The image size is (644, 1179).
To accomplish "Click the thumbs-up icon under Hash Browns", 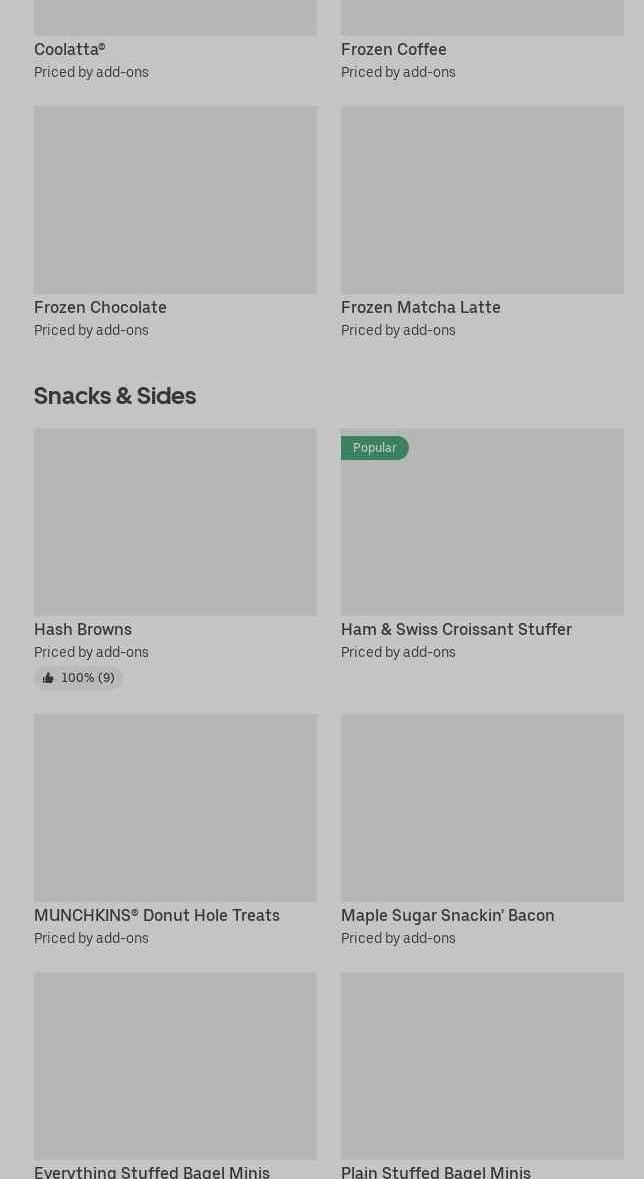I will (48, 678).
